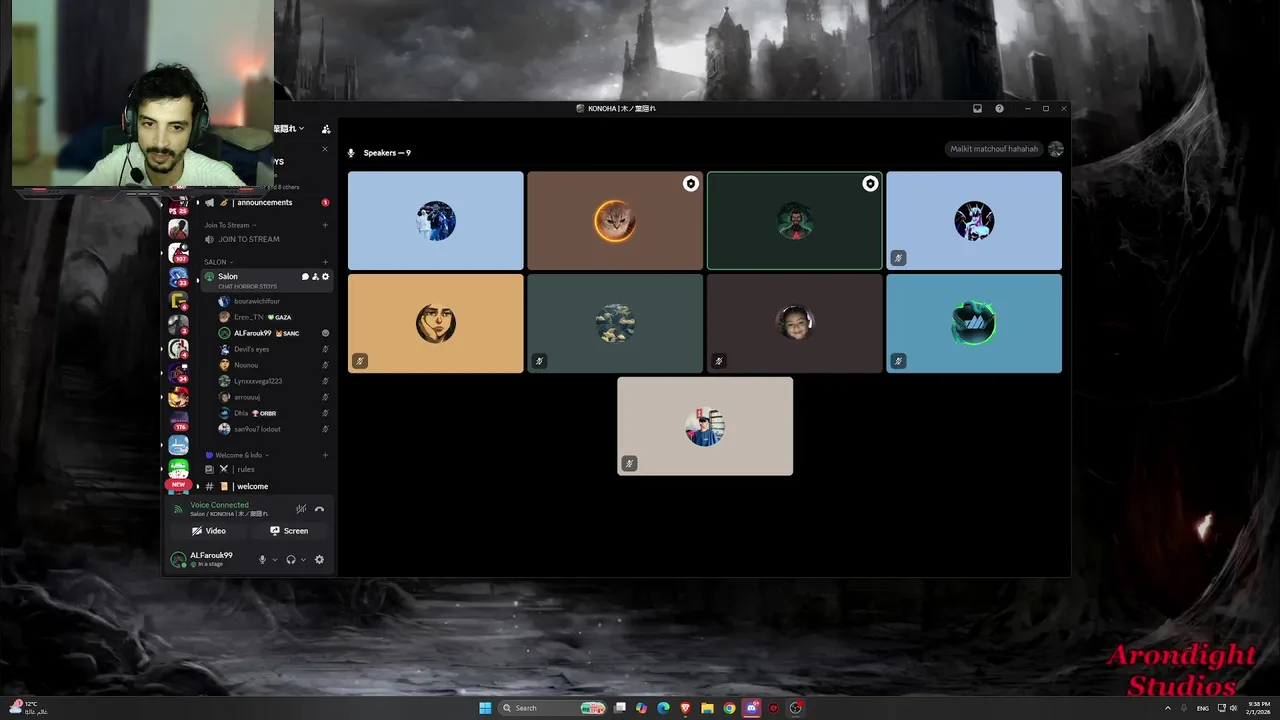Viewport: 1280px width, 720px height.
Task: Select speaker tile with cat avatar
Action: [615, 220]
